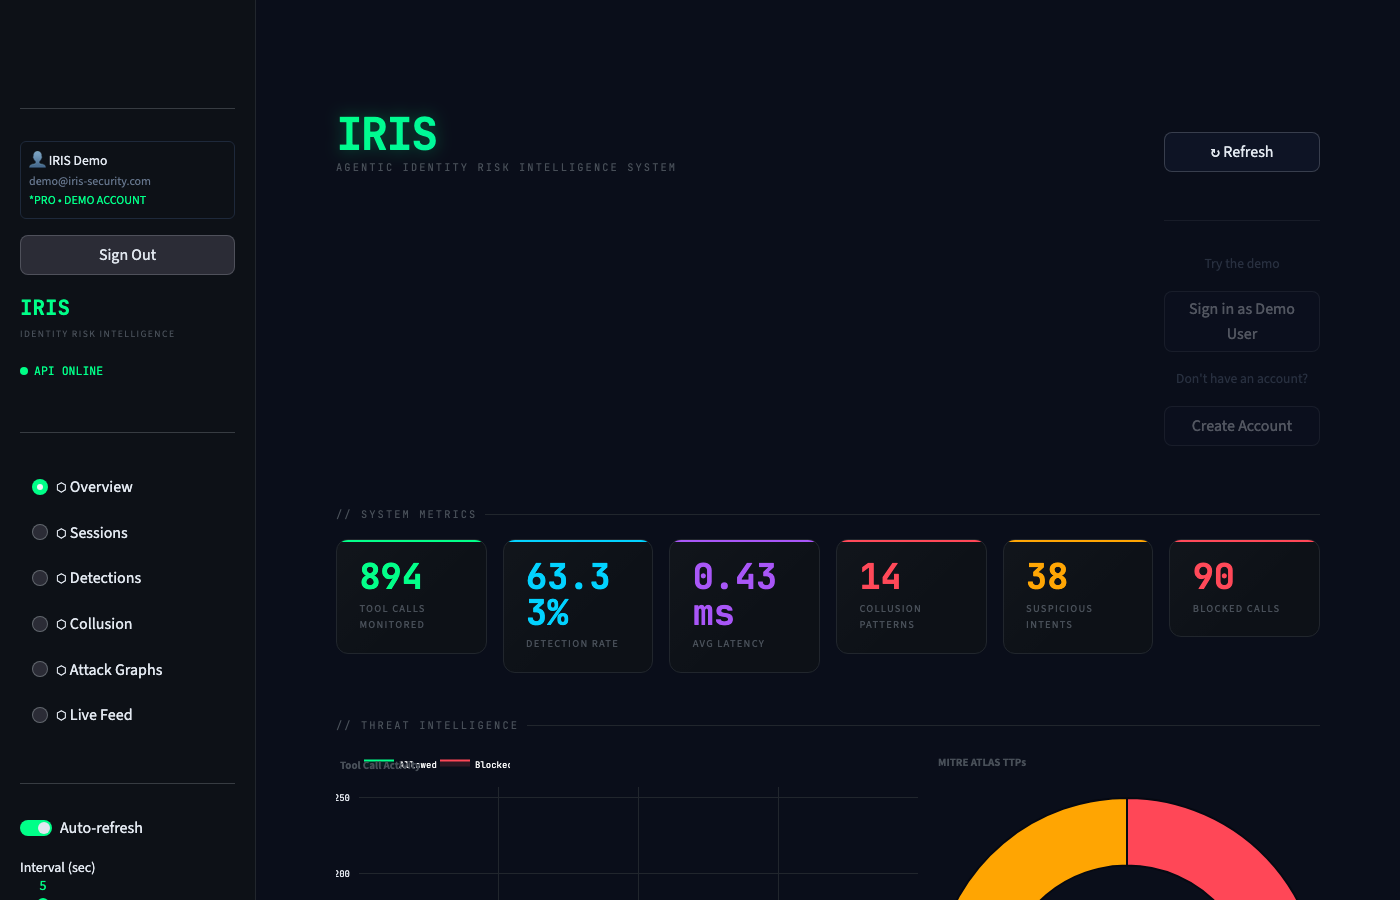
Task: Click the Create Account button
Action: pos(1241,426)
